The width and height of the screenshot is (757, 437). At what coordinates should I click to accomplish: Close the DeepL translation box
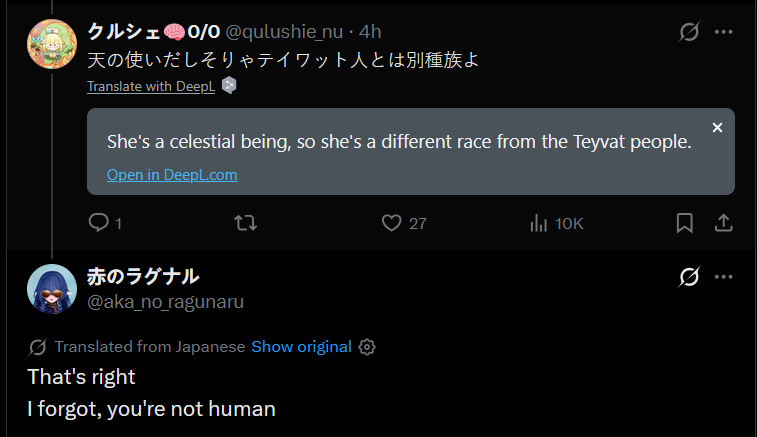click(x=717, y=128)
